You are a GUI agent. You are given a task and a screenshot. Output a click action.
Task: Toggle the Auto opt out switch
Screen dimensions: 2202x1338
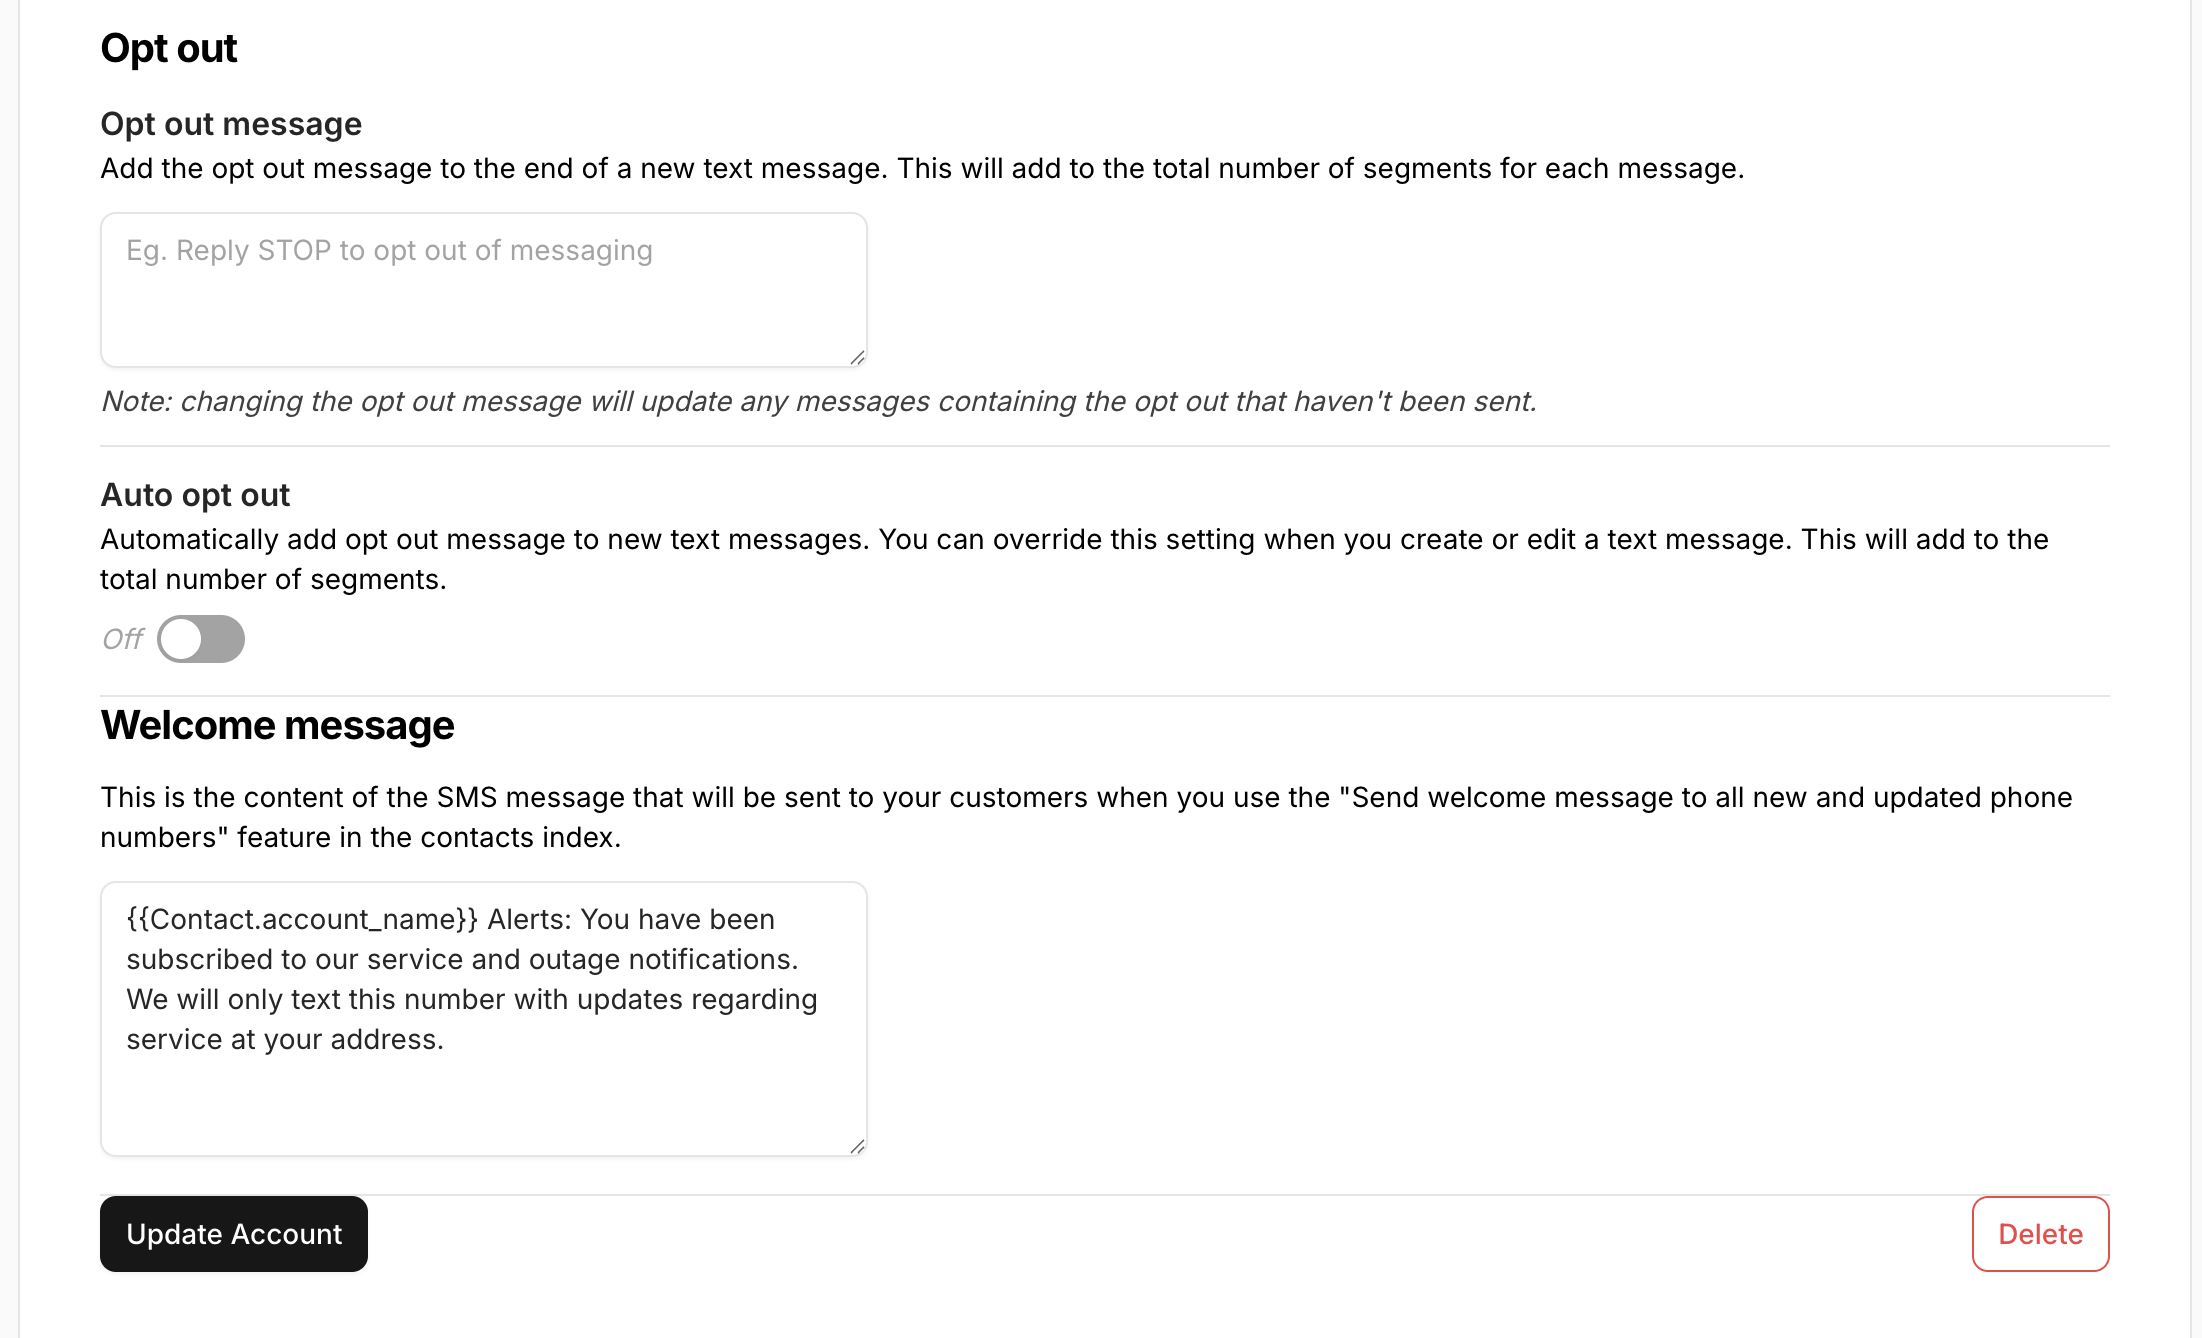pos(201,639)
